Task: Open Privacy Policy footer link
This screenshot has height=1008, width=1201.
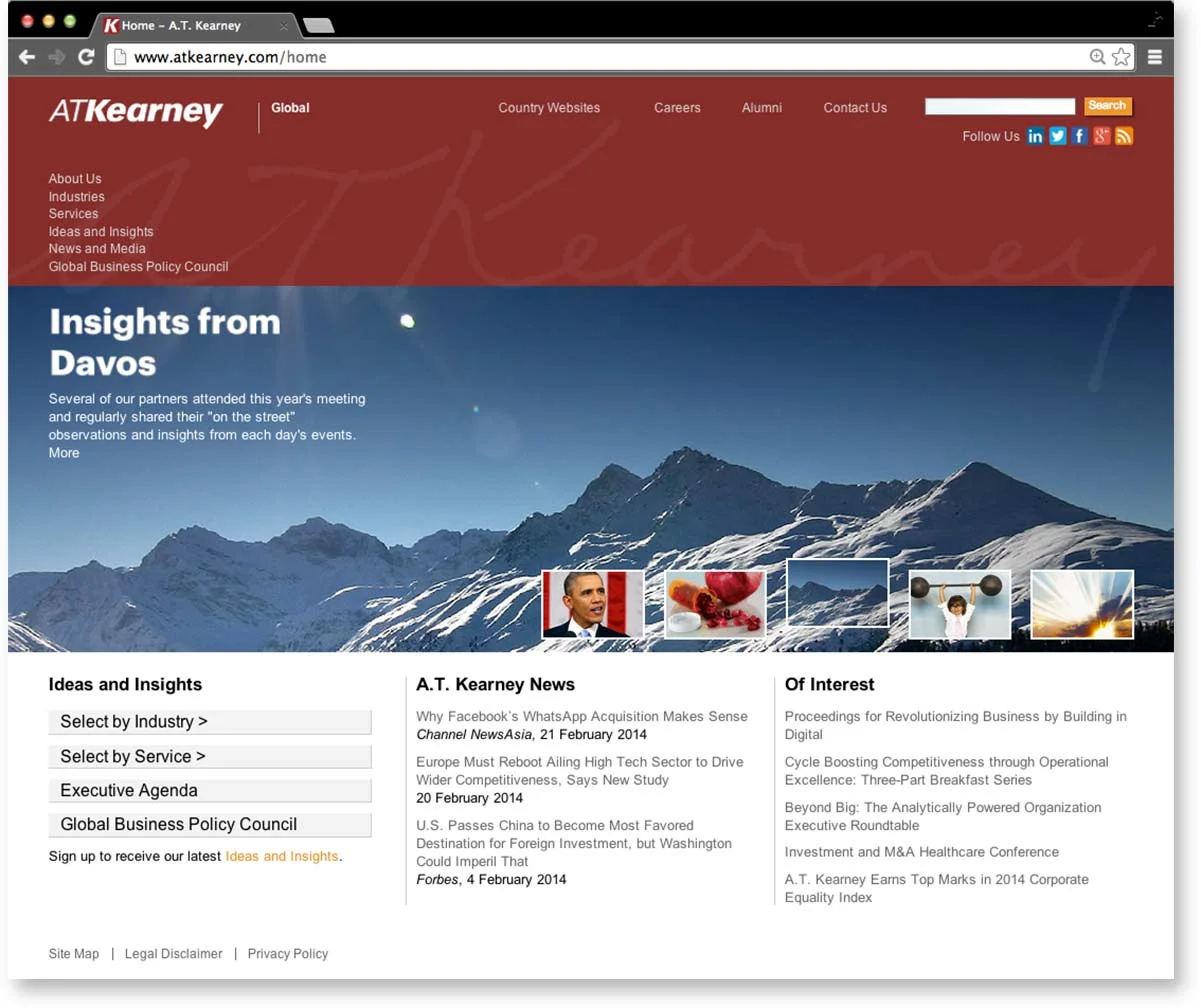Action: coord(288,954)
